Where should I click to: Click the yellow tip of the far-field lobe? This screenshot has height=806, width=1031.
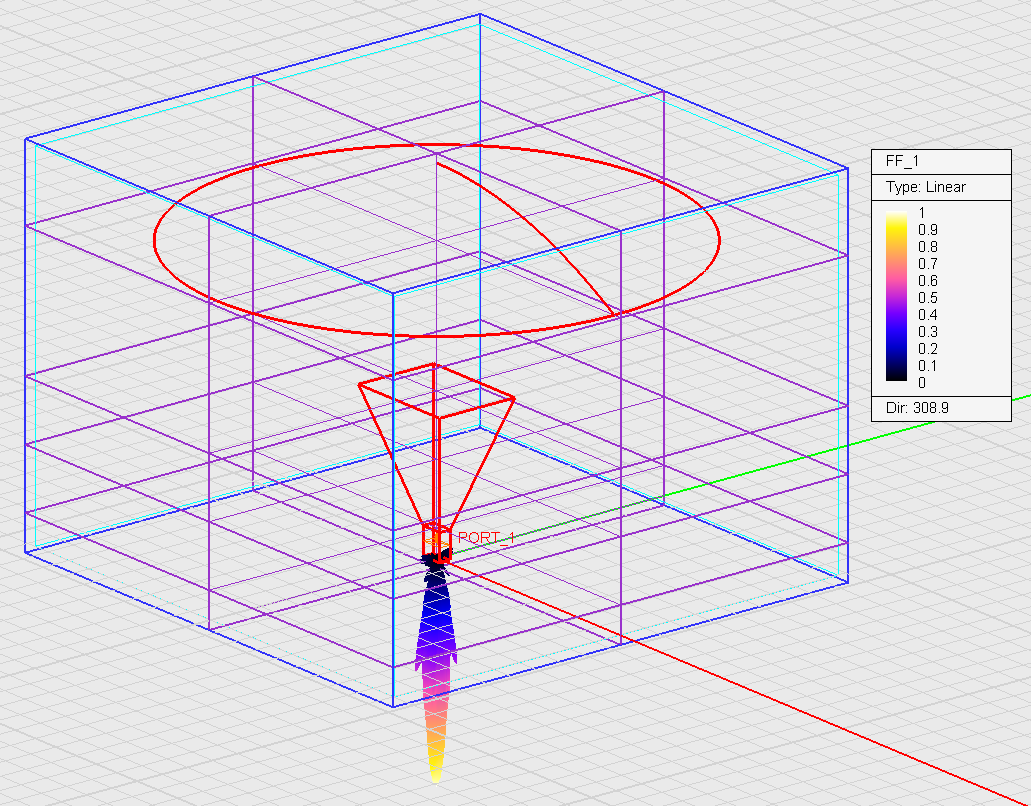click(435, 770)
